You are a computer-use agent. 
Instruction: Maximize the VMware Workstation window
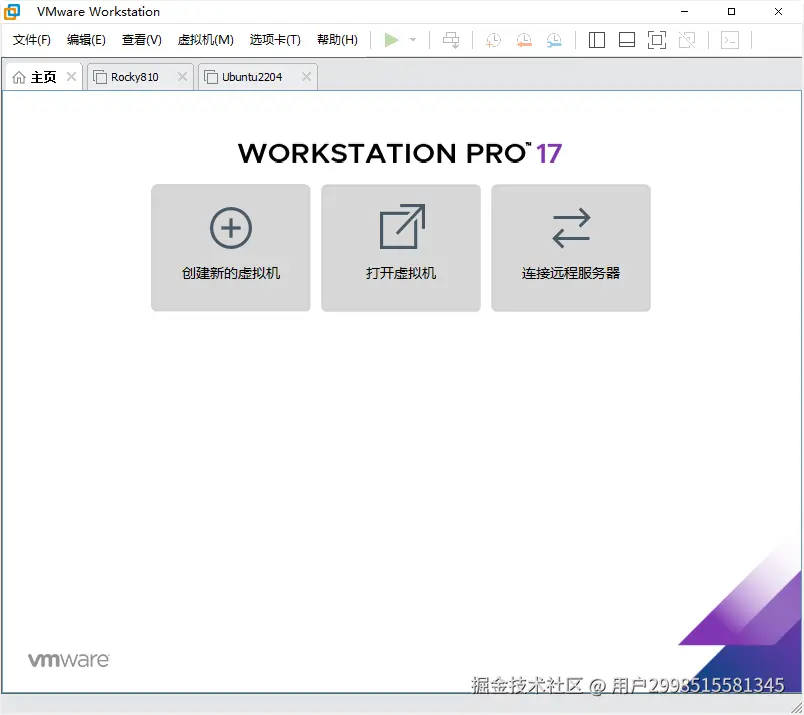[732, 12]
